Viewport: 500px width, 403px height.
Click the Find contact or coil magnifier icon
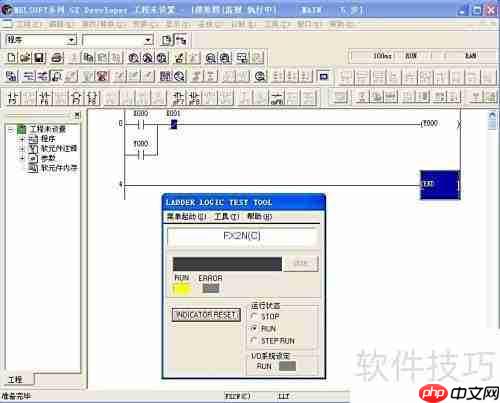(x=162, y=58)
